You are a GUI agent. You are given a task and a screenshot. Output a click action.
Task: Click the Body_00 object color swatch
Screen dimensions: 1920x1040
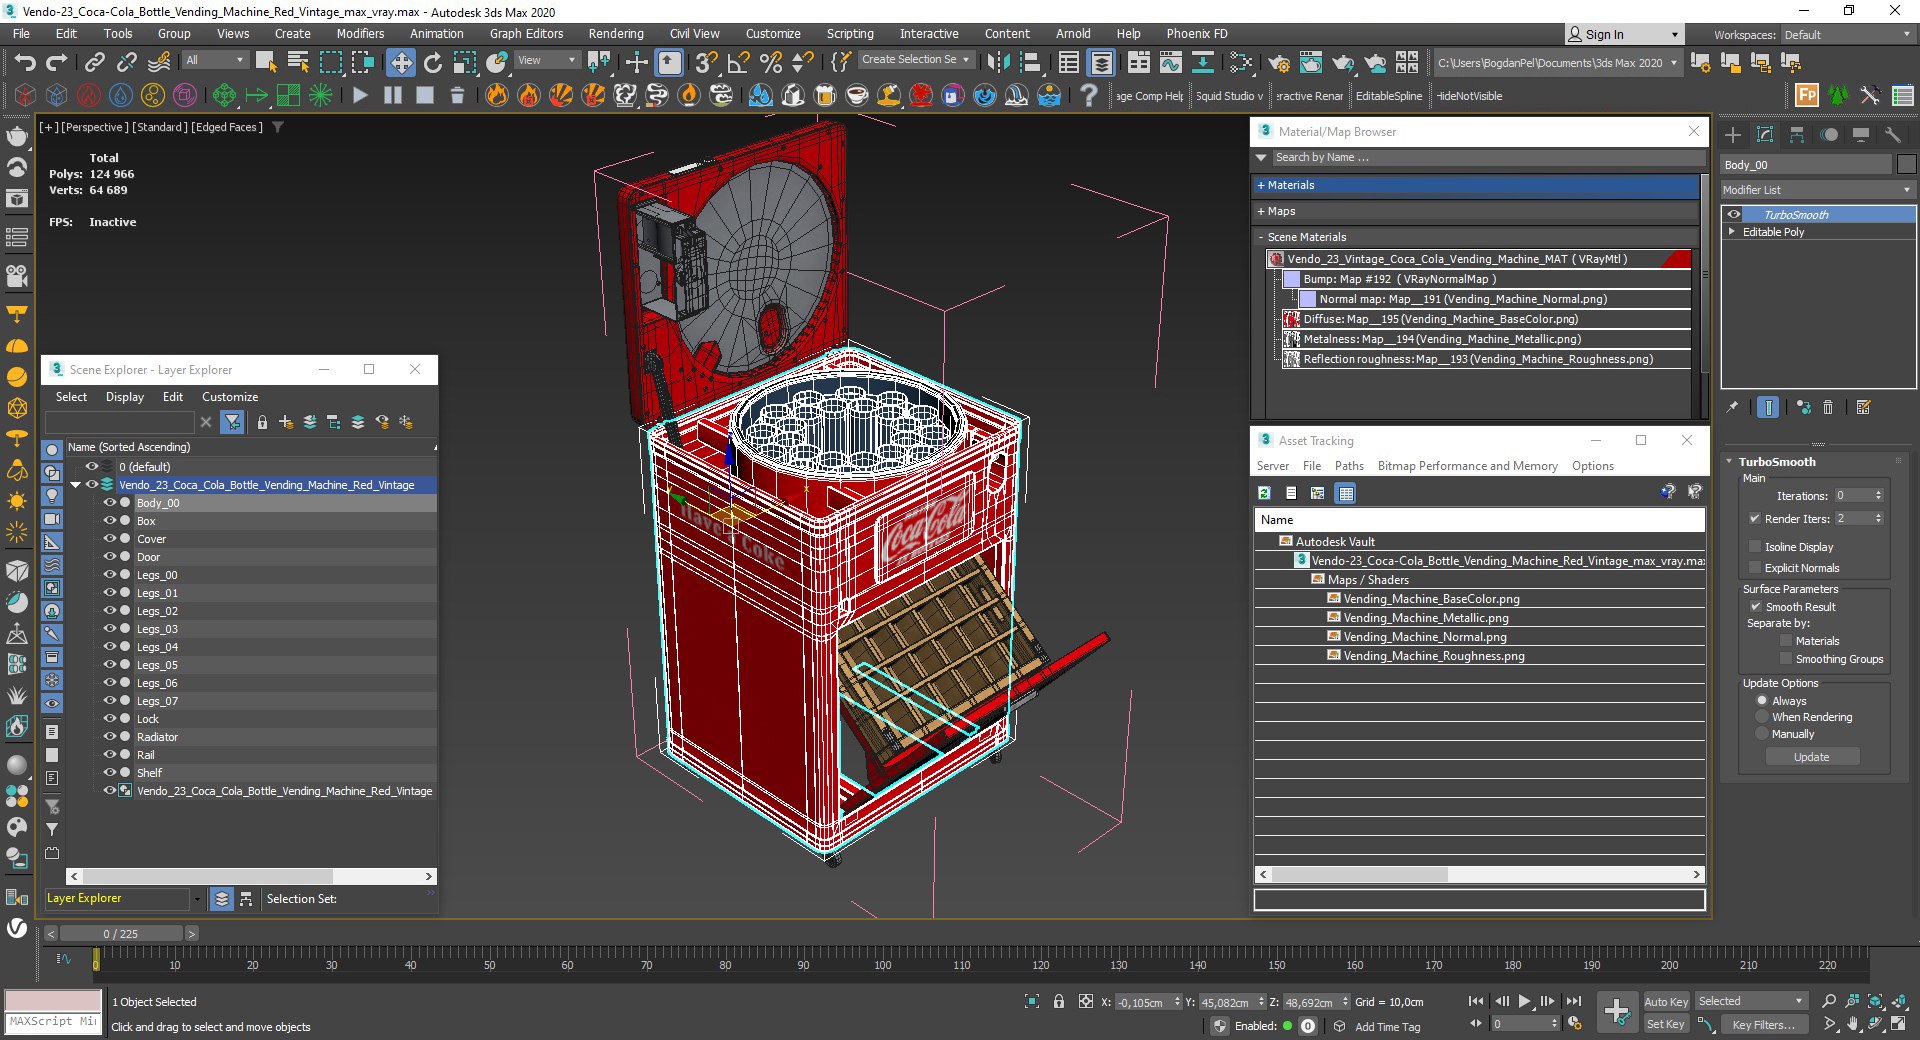(x=1906, y=165)
